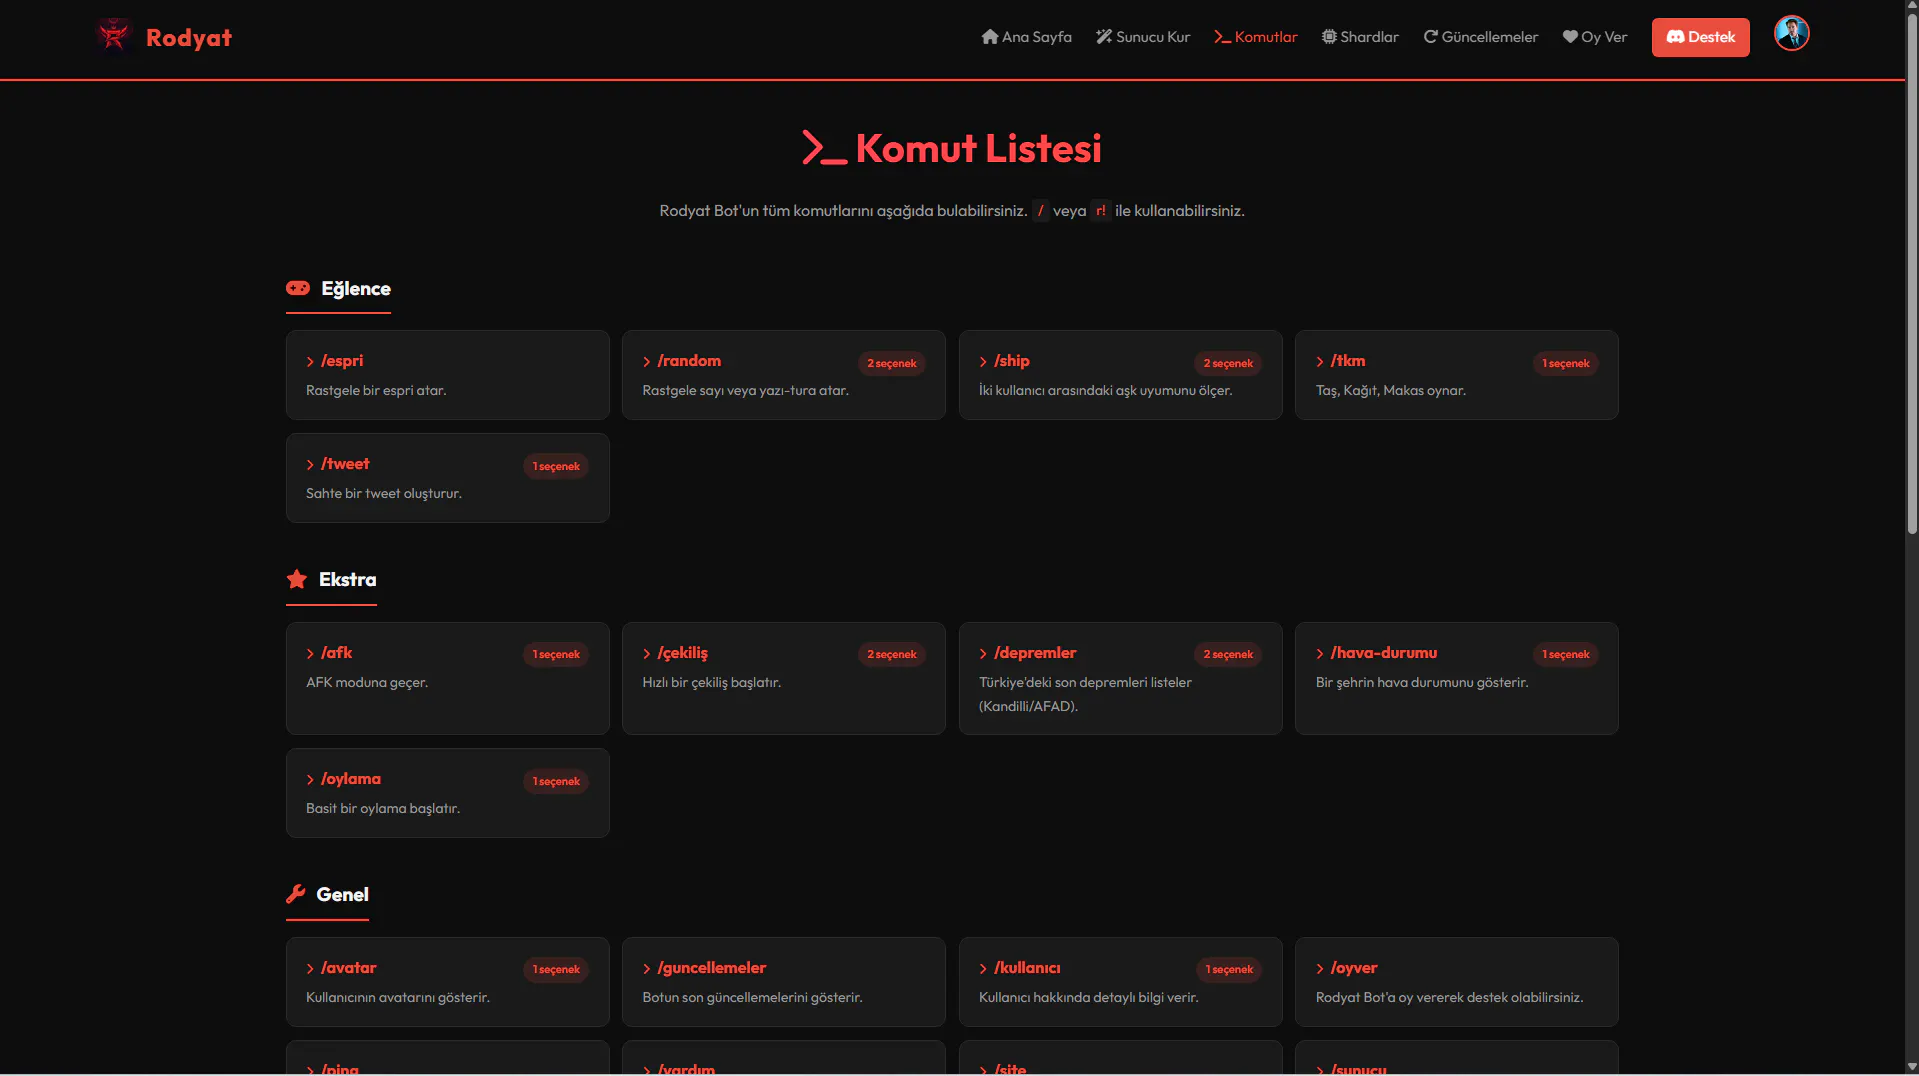Open the user avatar profile menu
Screen dimensions: 1919x1076
pos(1791,33)
